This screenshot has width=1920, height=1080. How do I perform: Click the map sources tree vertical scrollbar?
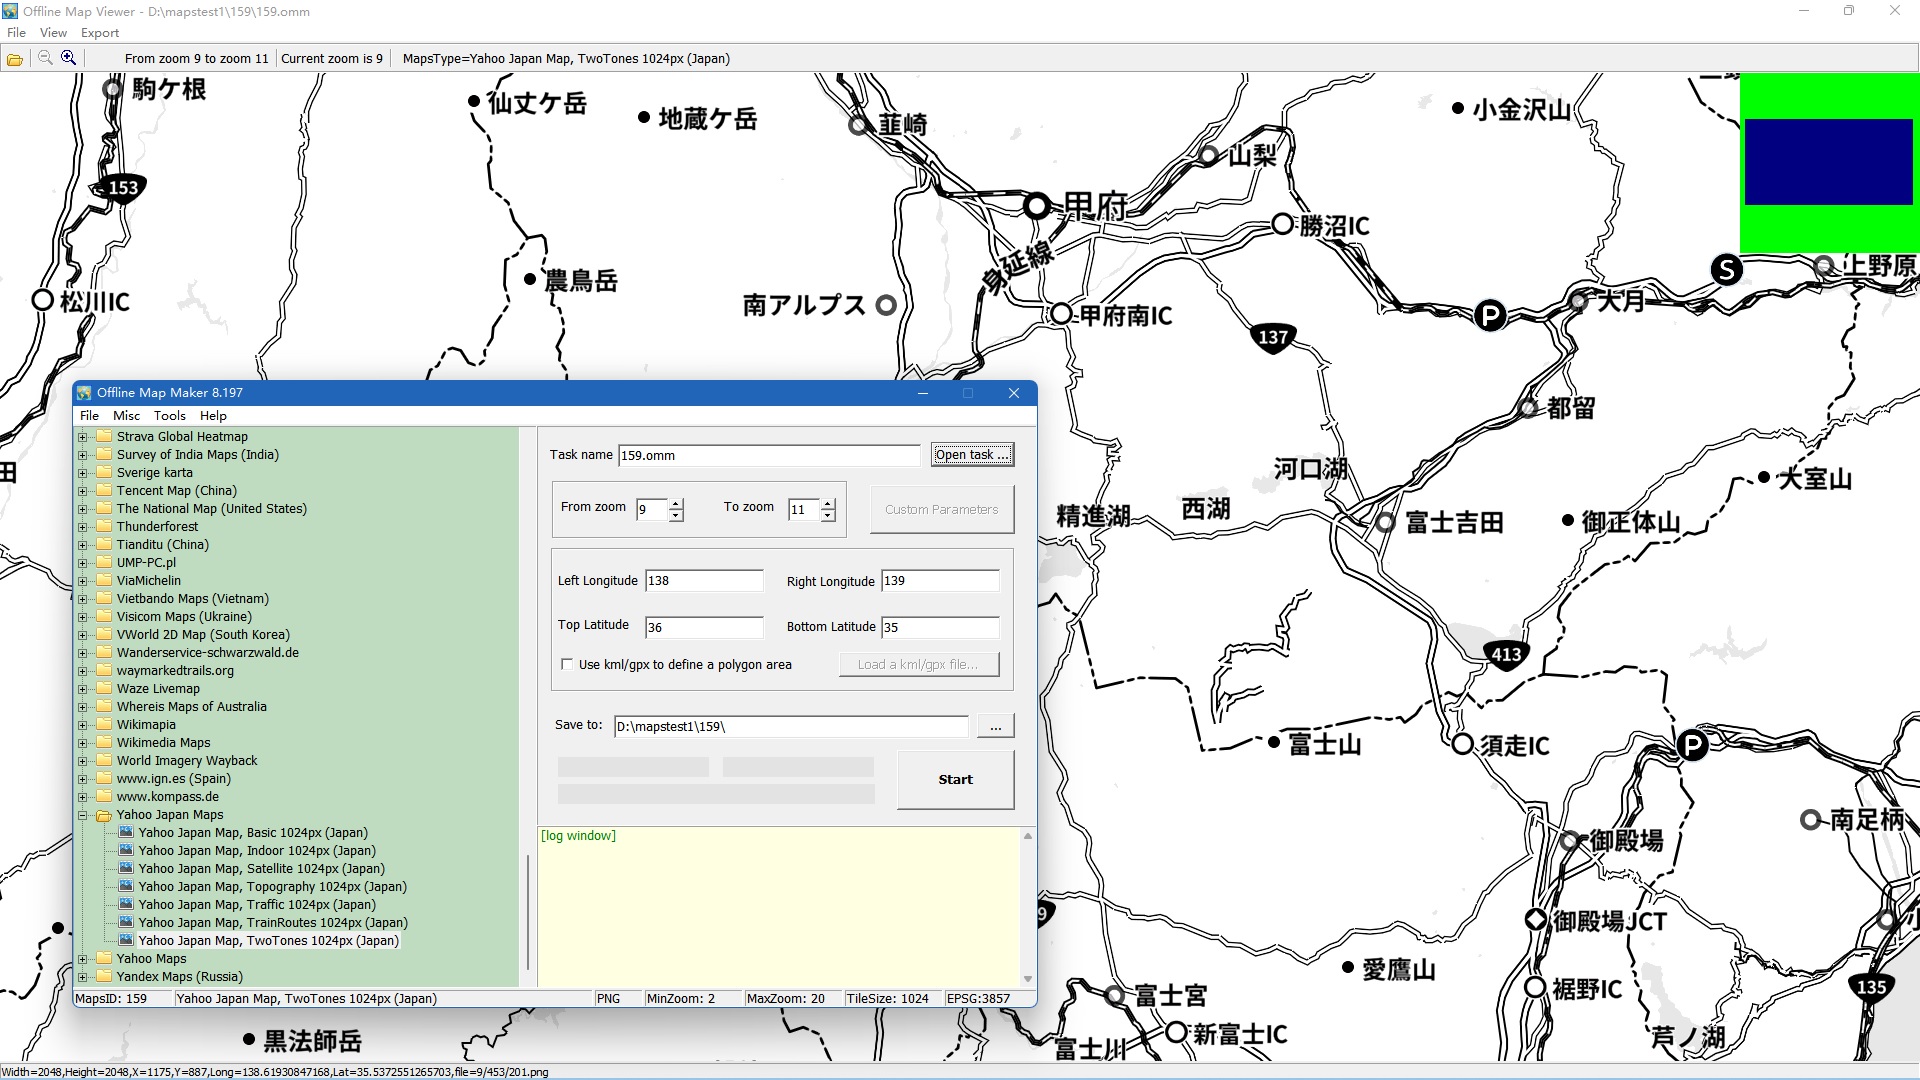coord(527,912)
